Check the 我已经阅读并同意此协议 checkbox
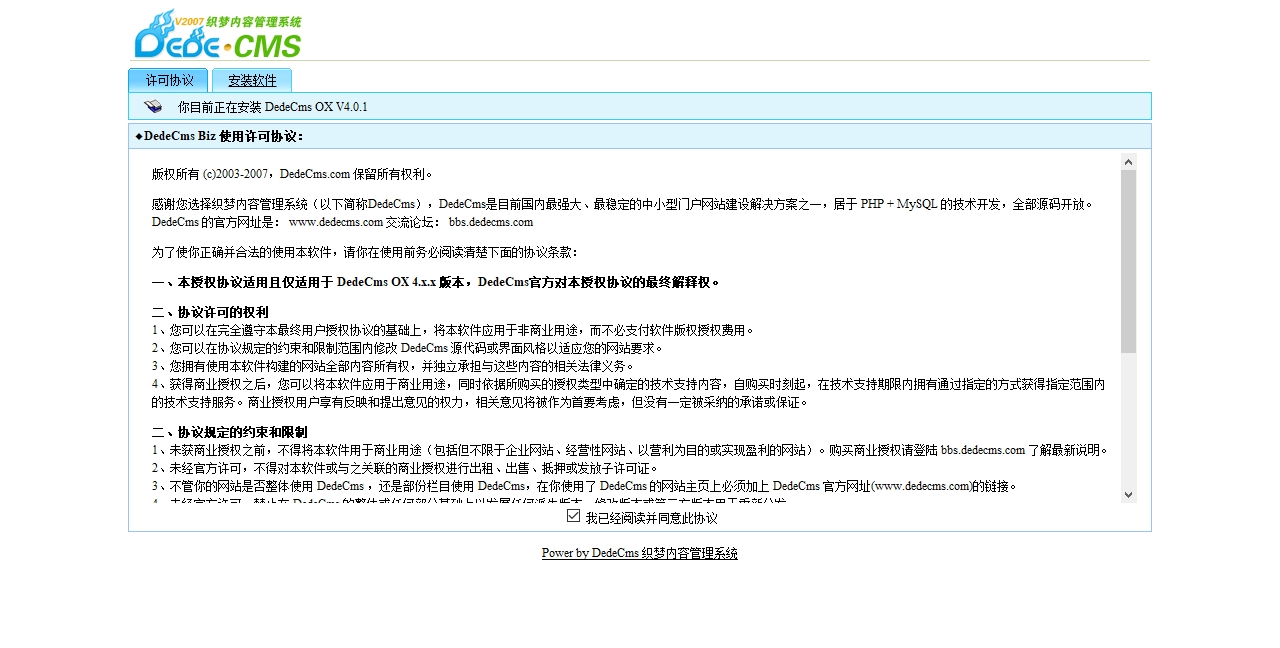Screen dimensions: 1280x648 (573, 515)
